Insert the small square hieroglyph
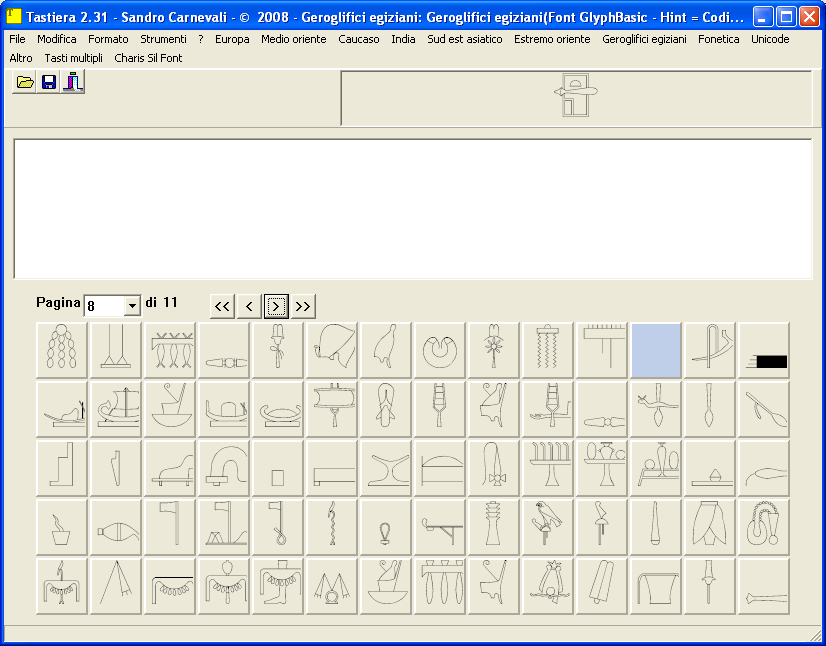 click(278, 468)
